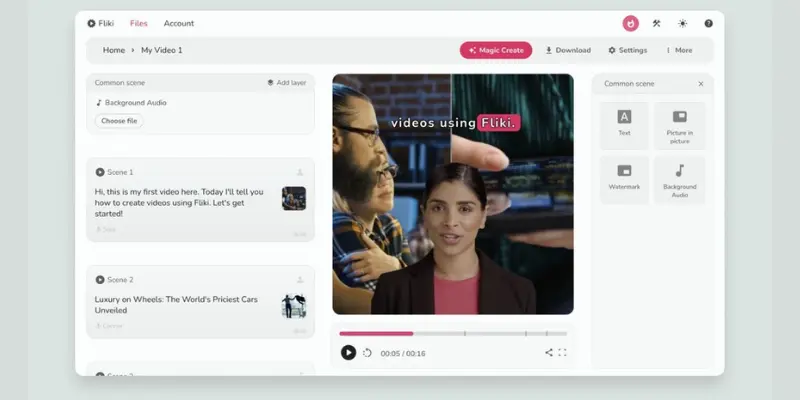Close the Common scene side panel

click(701, 84)
